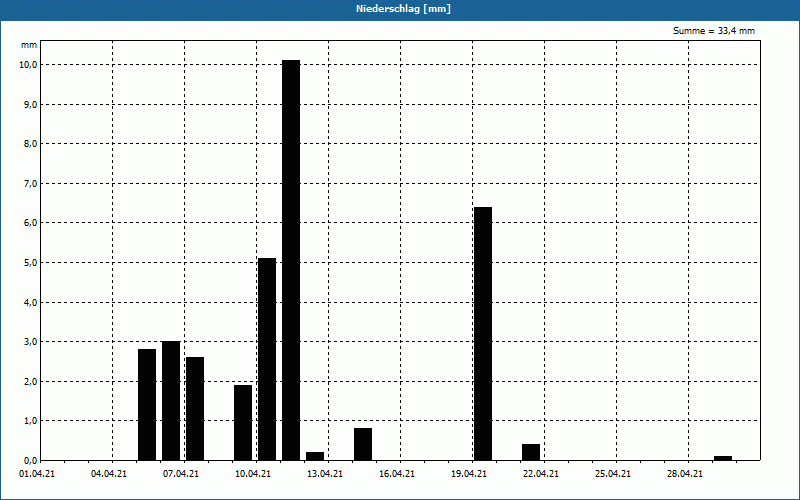Viewport: 800px width, 500px height.
Task: Click the 16.04.21 date label
Action: 396,474
